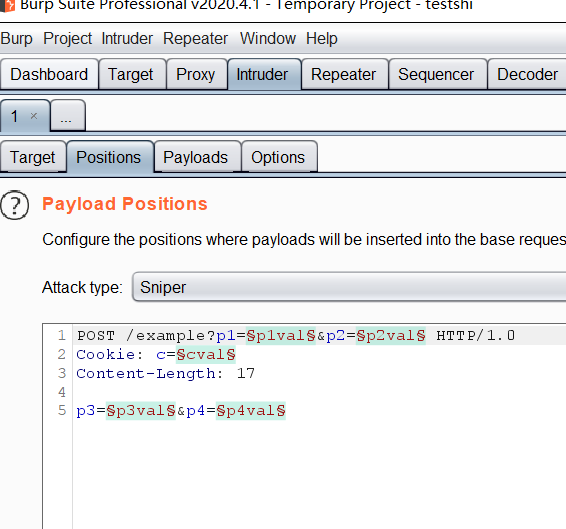Click the Burp Suite logo in title bar
Screen dimensions: 566x529
tap(7, 5)
